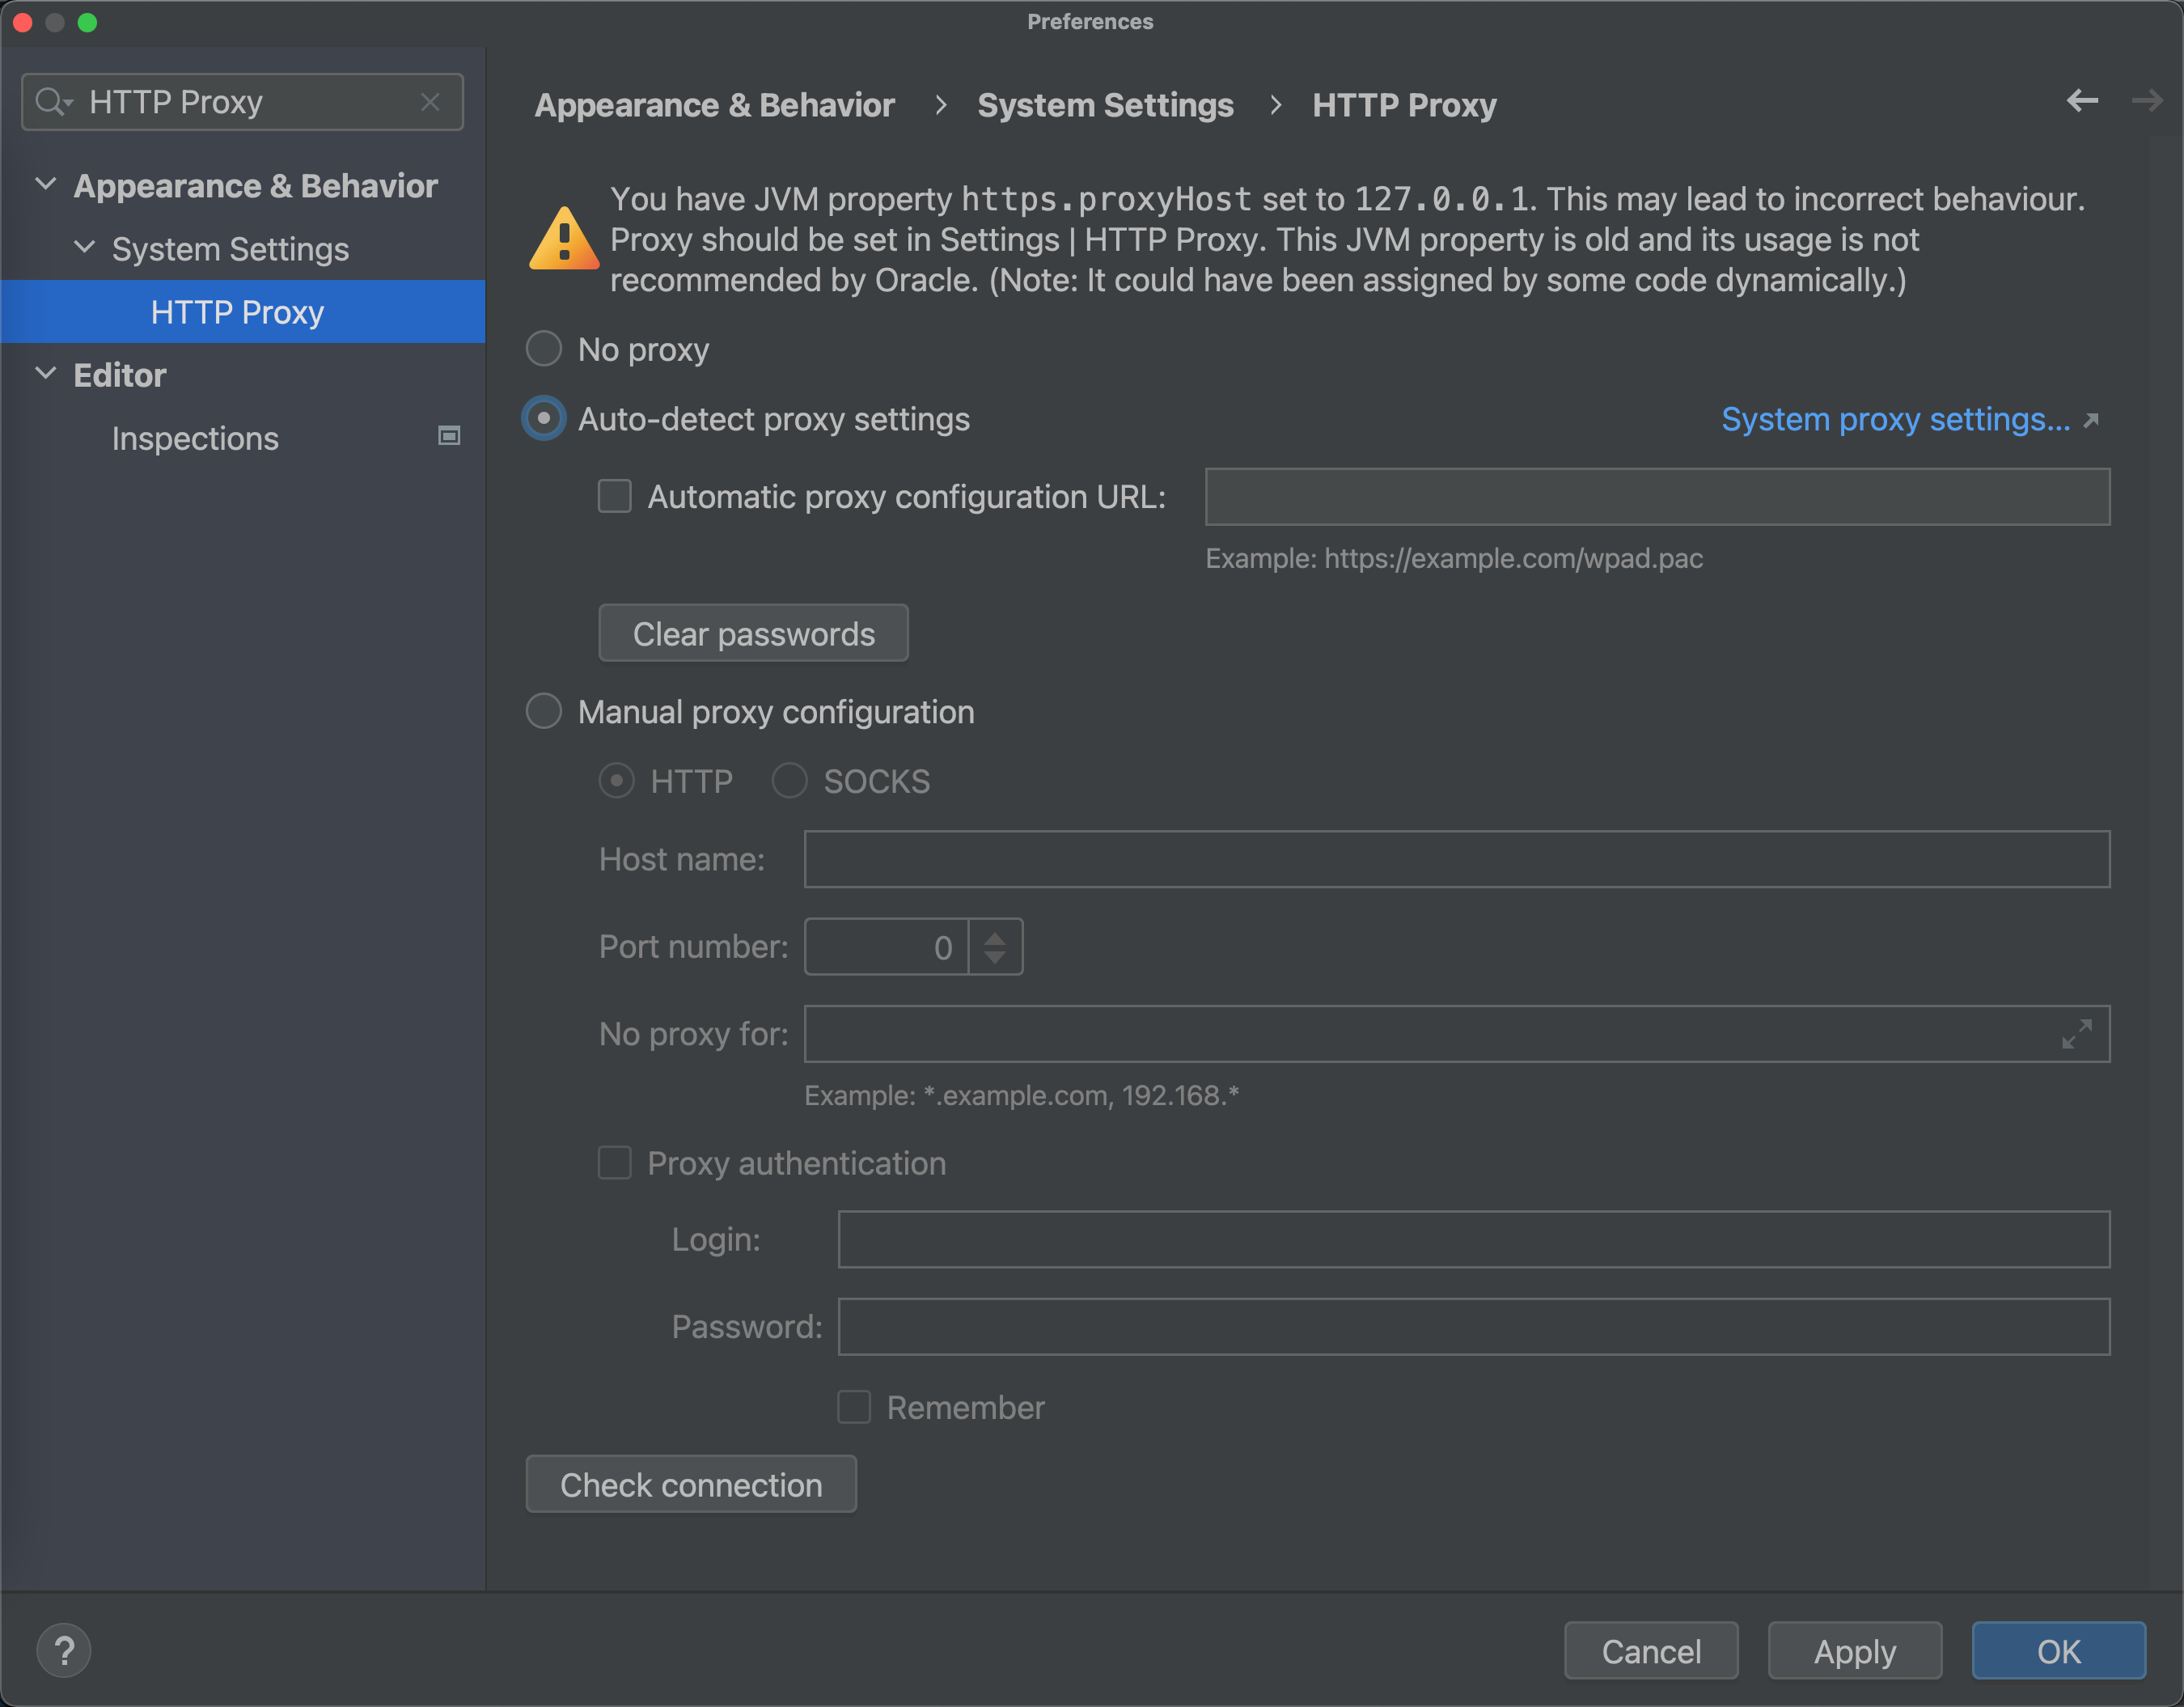The width and height of the screenshot is (2184, 1707).
Task: Collapse the Editor section
Action: click(x=45, y=372)
